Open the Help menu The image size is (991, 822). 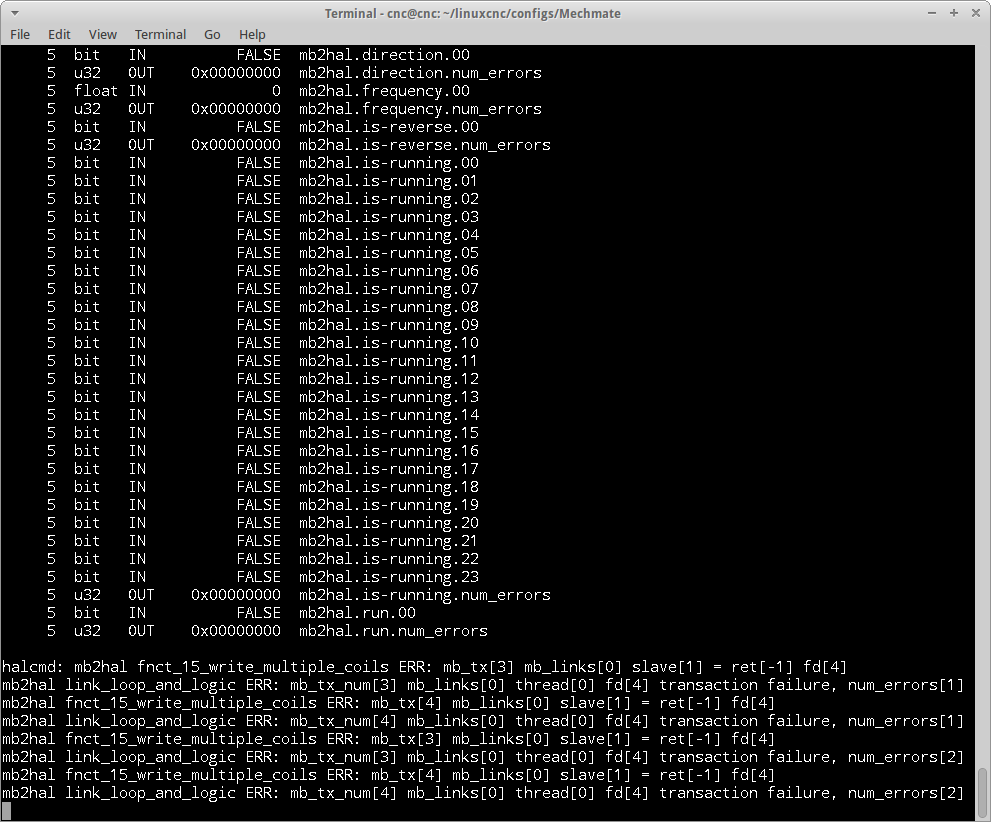click(x=252, y=34)
